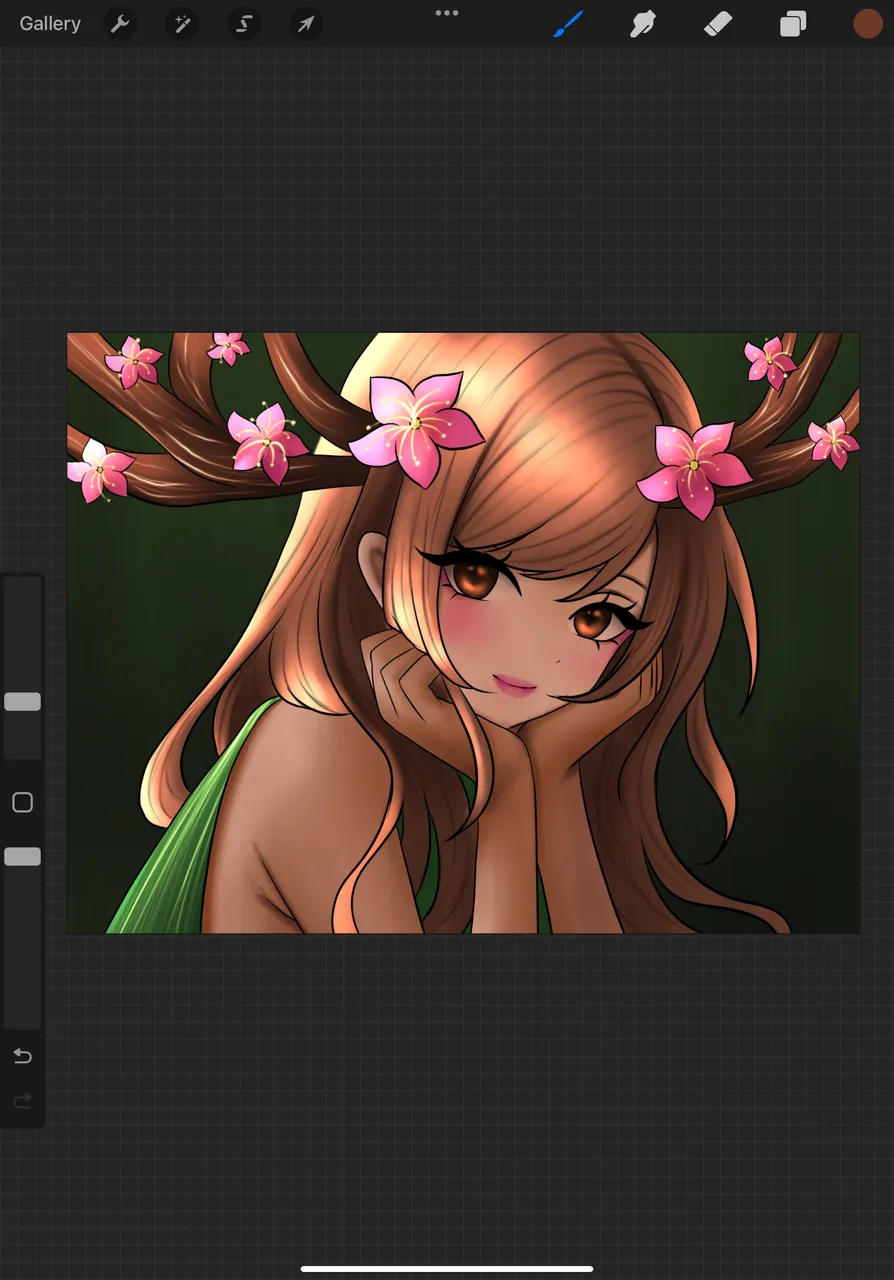This screenshot has width=894, height=1280.
Task: Open the active color picker
Action: (867, 24)
